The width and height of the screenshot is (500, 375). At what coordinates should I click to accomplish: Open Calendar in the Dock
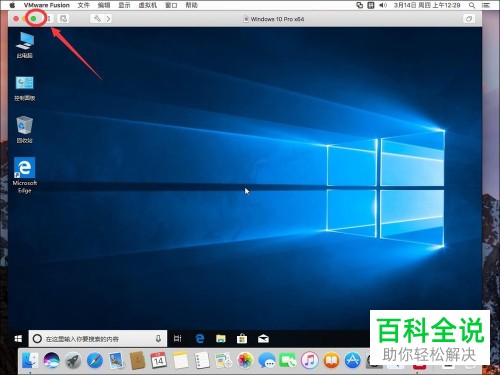click(159, 360)
